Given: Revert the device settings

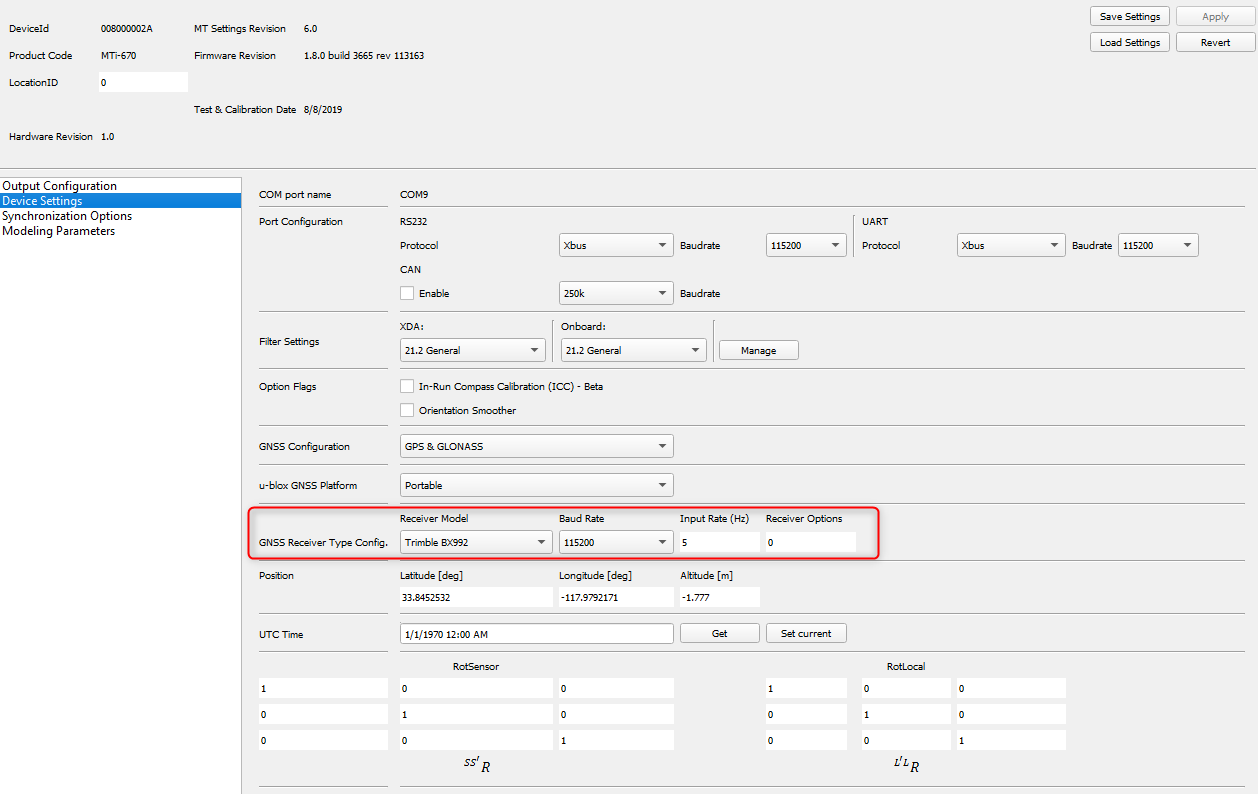Looking at the screenshot, I should [x=1215, y=41].
